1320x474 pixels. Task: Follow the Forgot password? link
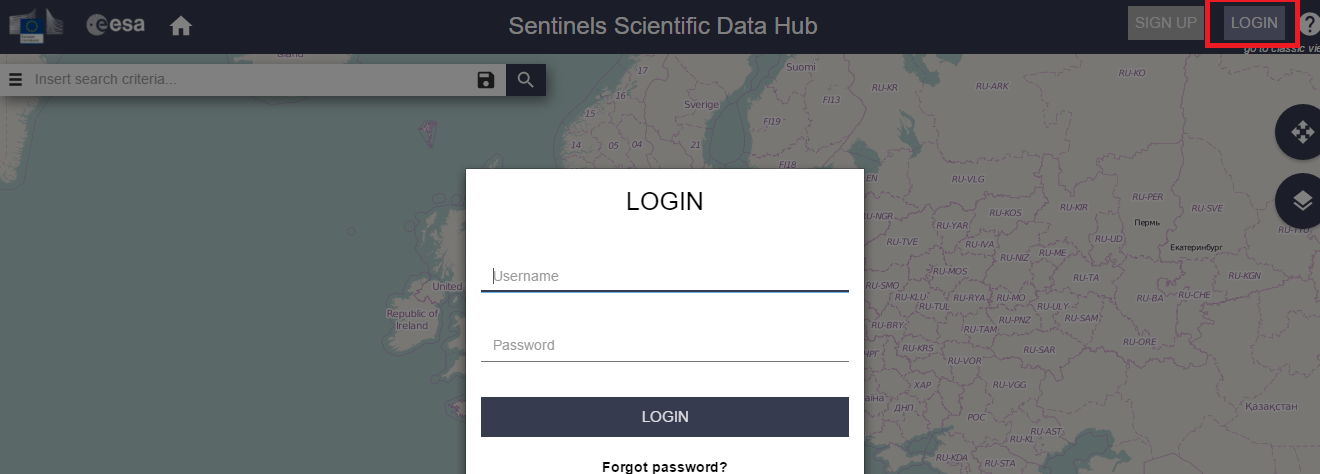point(665,467)
